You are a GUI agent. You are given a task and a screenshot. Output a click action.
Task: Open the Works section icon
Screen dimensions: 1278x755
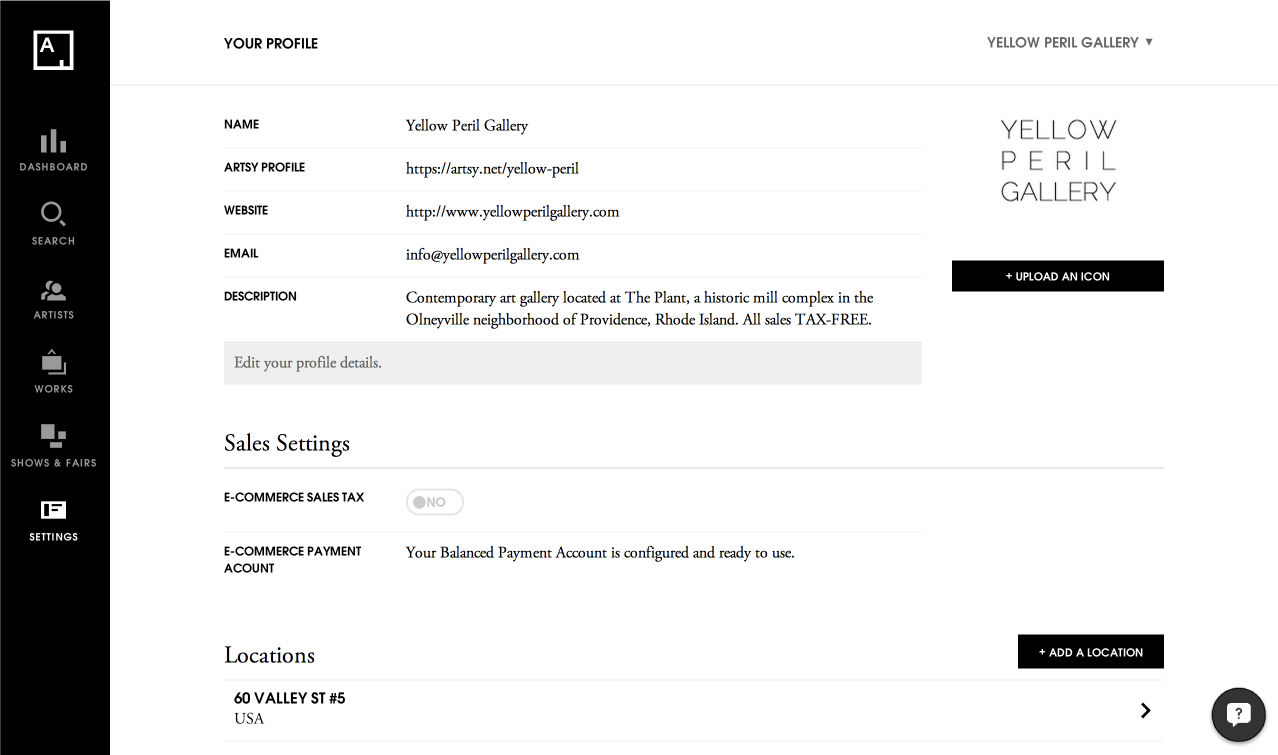(53, 364)
